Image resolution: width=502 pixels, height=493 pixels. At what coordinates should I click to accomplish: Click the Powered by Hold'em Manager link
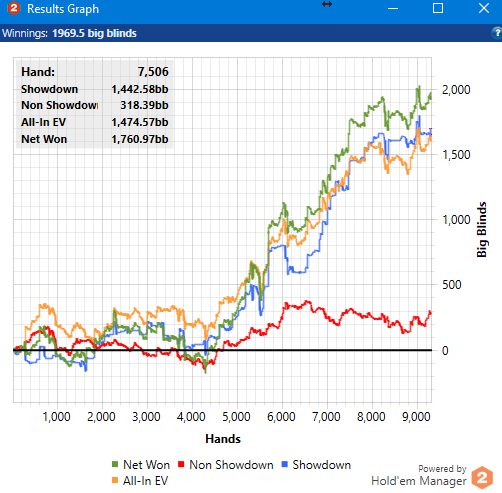(419, 476)
